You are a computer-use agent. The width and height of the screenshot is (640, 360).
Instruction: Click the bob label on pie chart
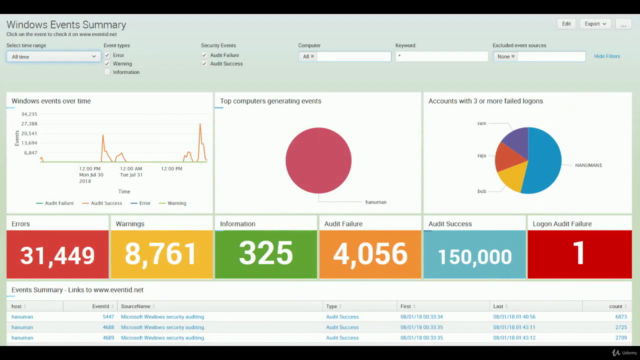482,191
